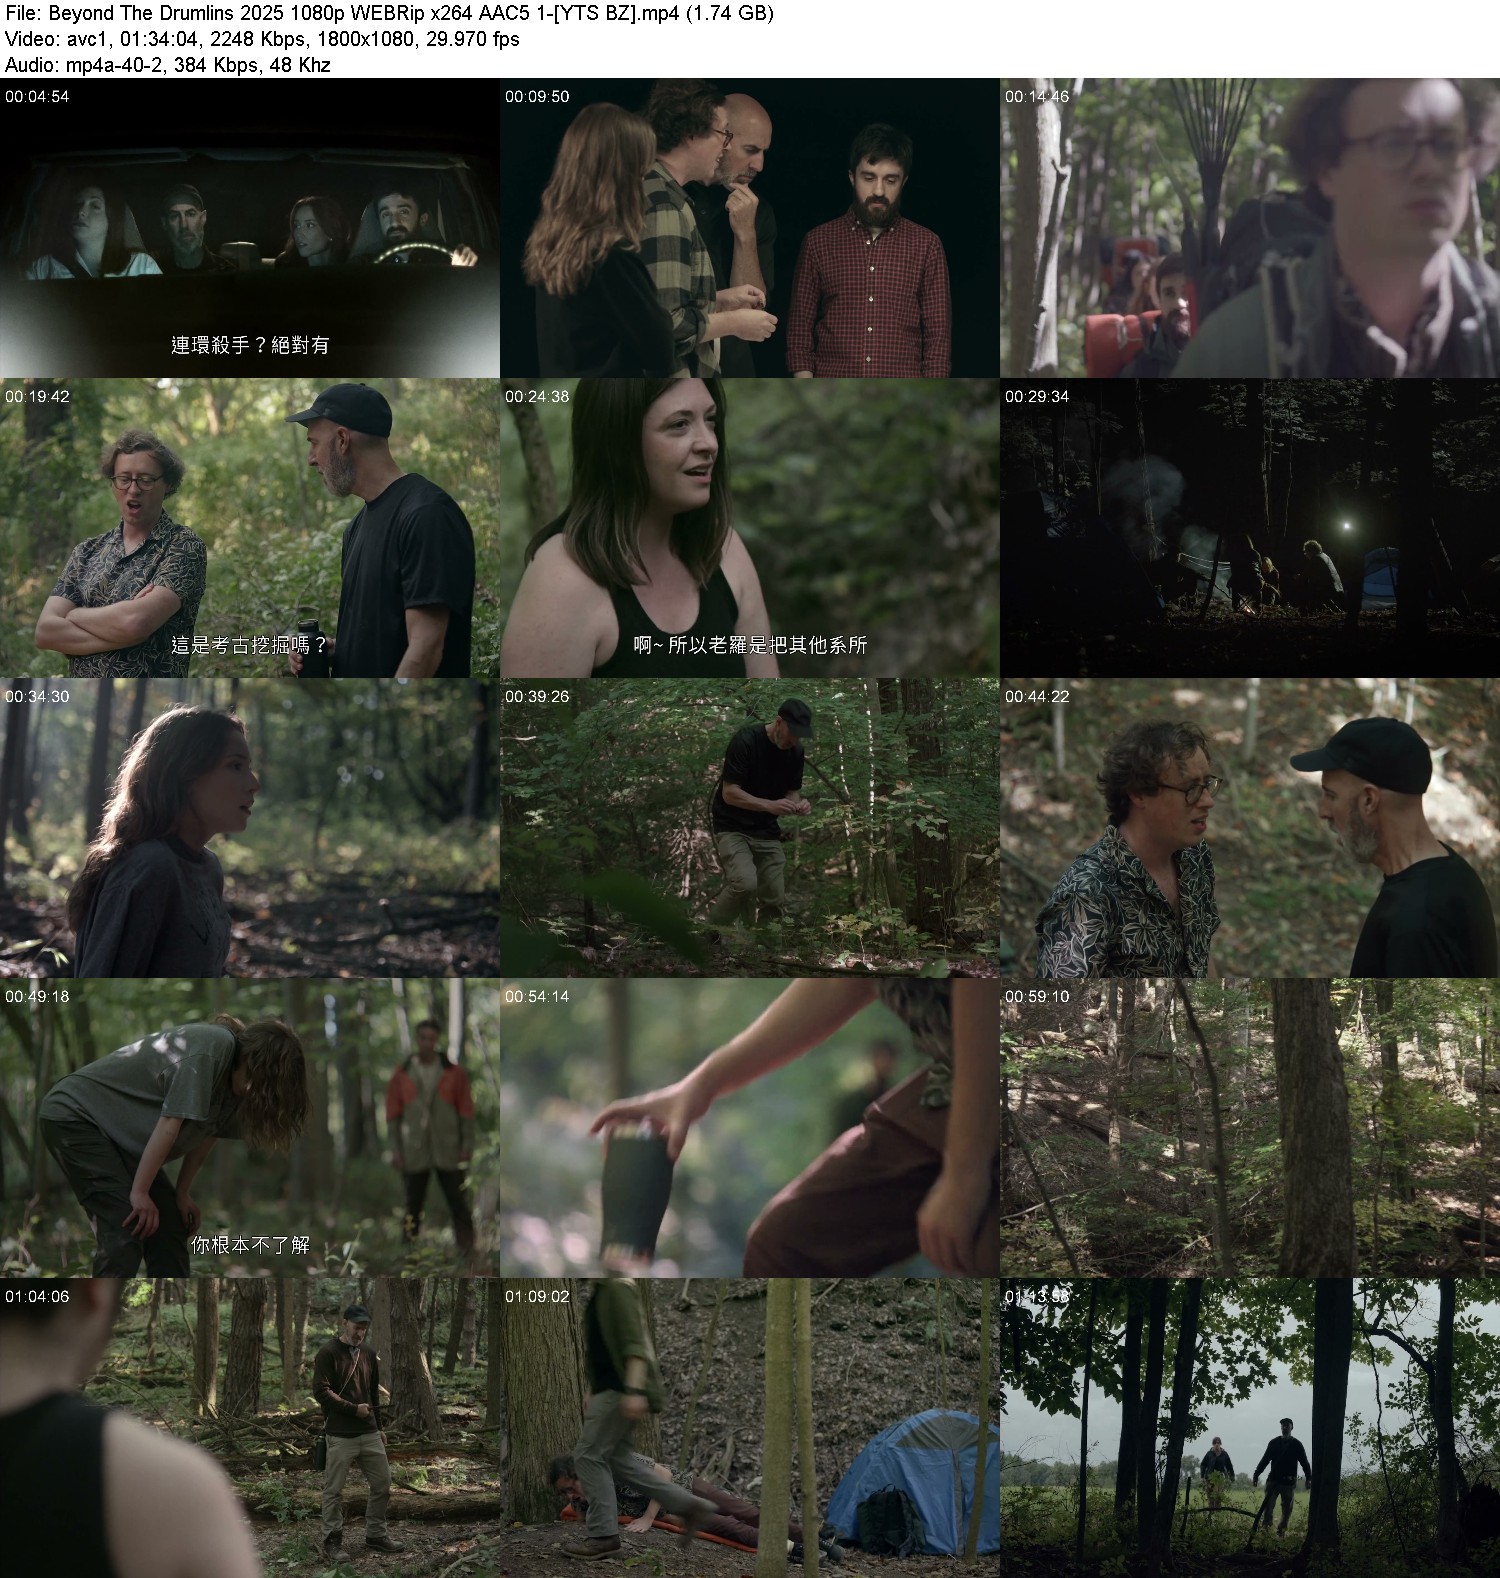Image resolution: width=1500 pixels, height=1578 pixels.
Task: Open the frame of man walking through undergrowth
Action: (x=750, y=828)
